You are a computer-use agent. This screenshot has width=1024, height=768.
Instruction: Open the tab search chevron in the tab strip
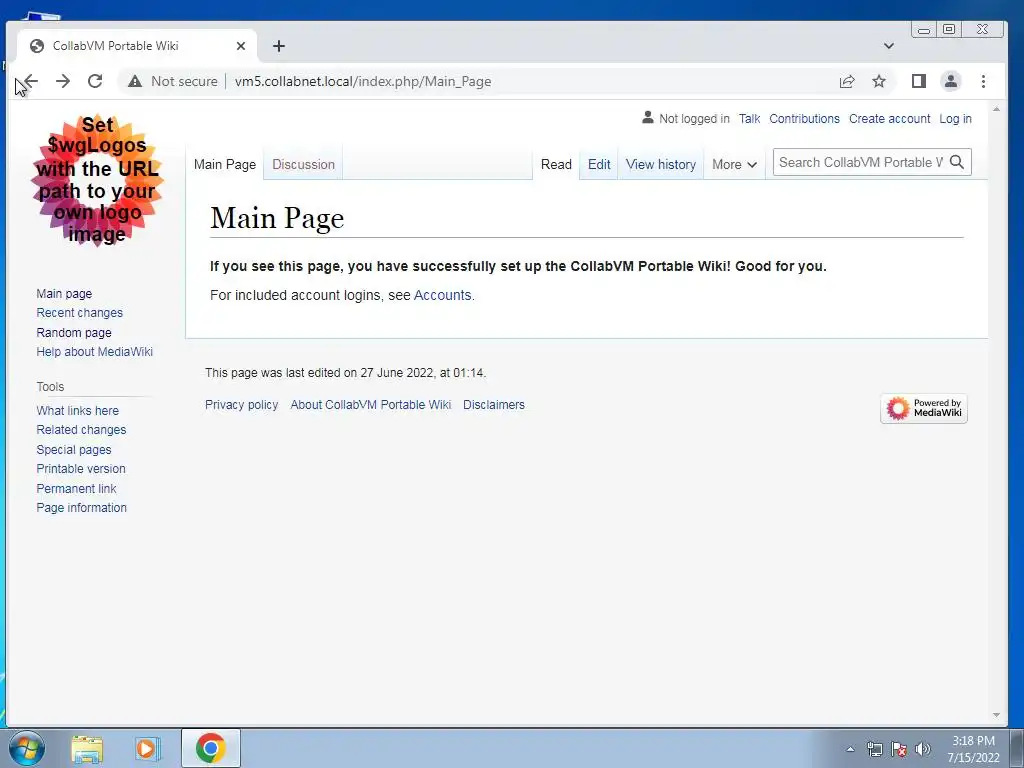(889, 46)
